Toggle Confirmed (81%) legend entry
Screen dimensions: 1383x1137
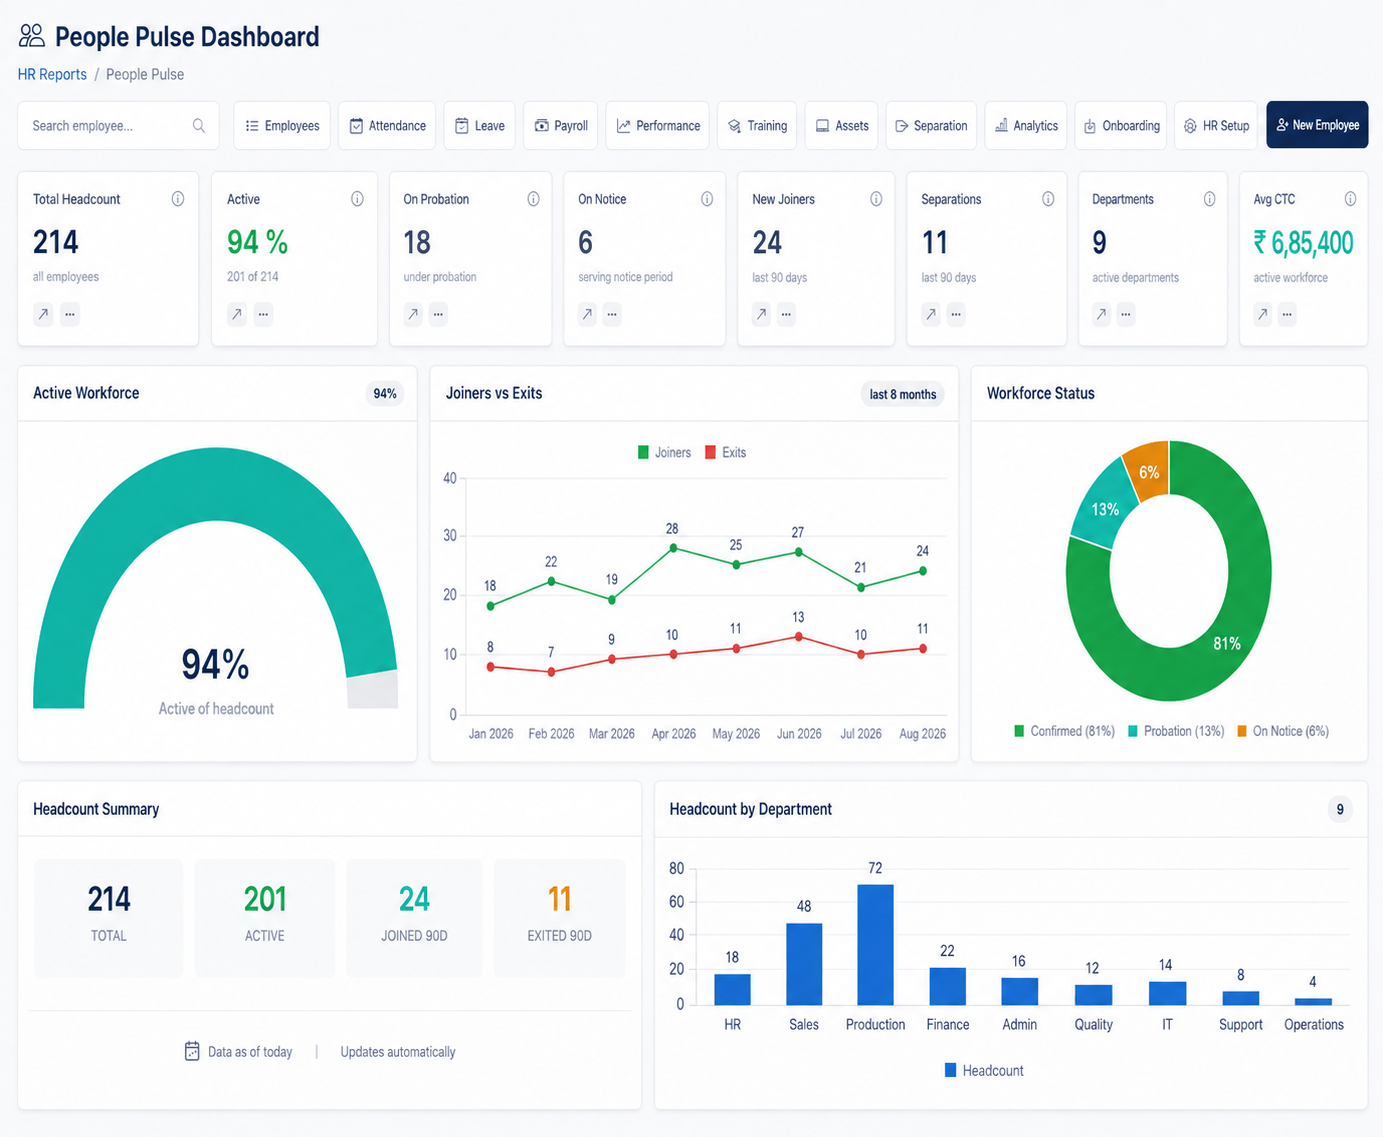(1064, 731)
